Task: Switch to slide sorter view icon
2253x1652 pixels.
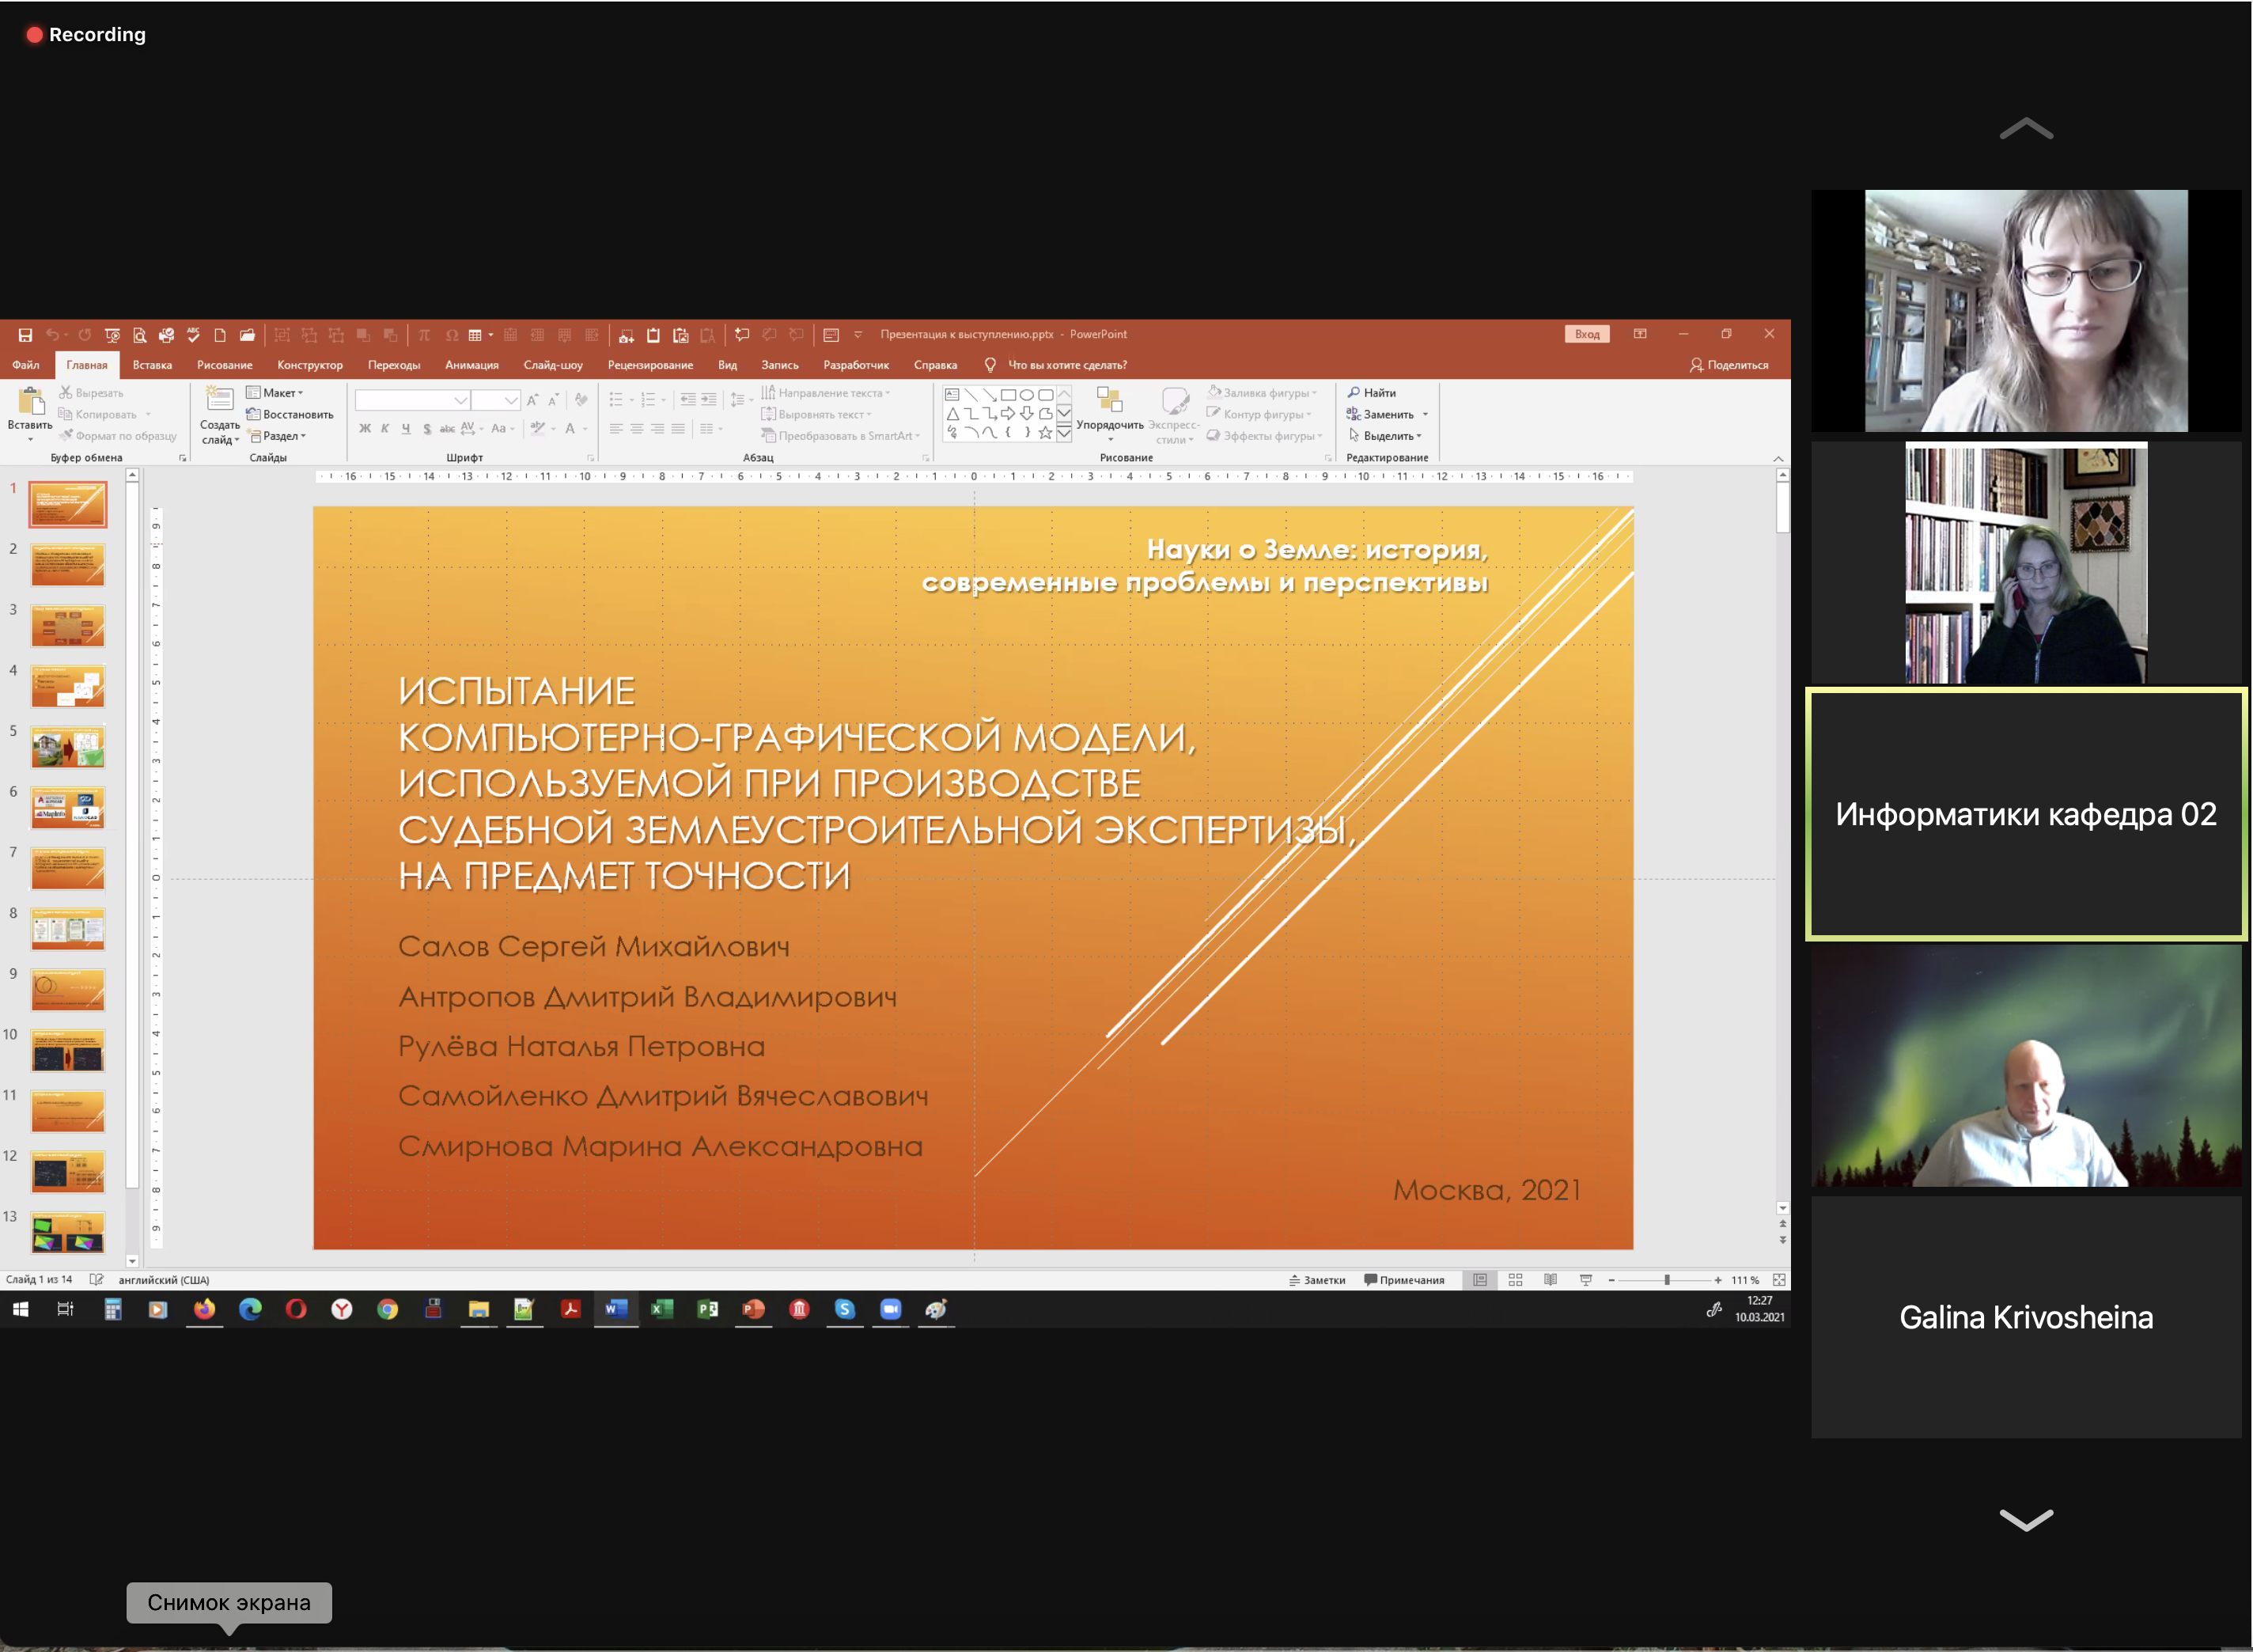Action: coord(1515,1280)
